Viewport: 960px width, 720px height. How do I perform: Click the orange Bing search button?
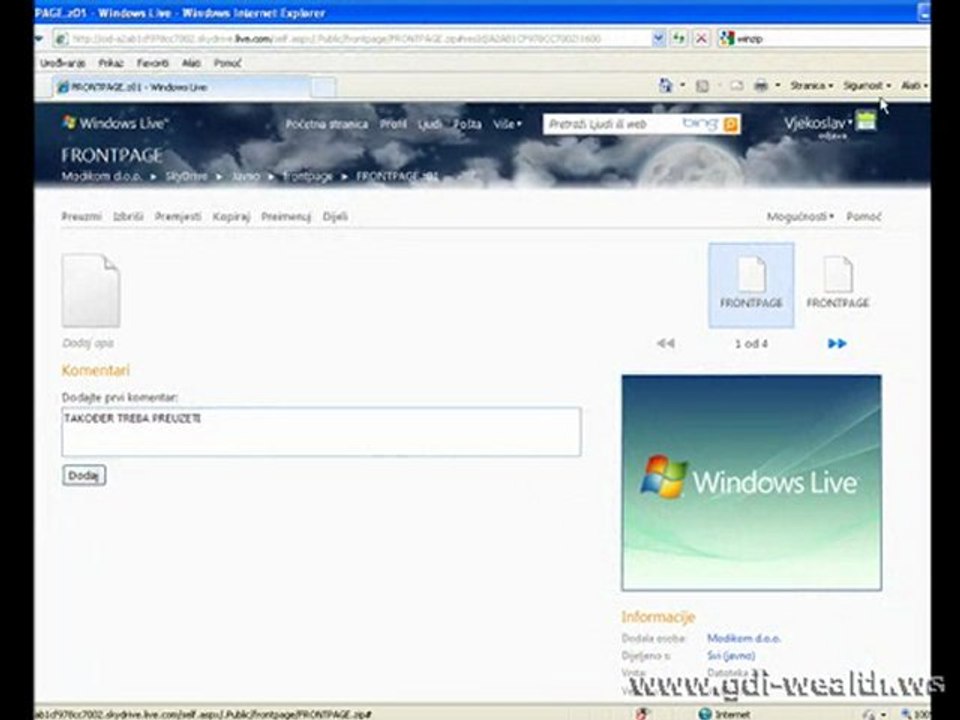click(730, 124)
